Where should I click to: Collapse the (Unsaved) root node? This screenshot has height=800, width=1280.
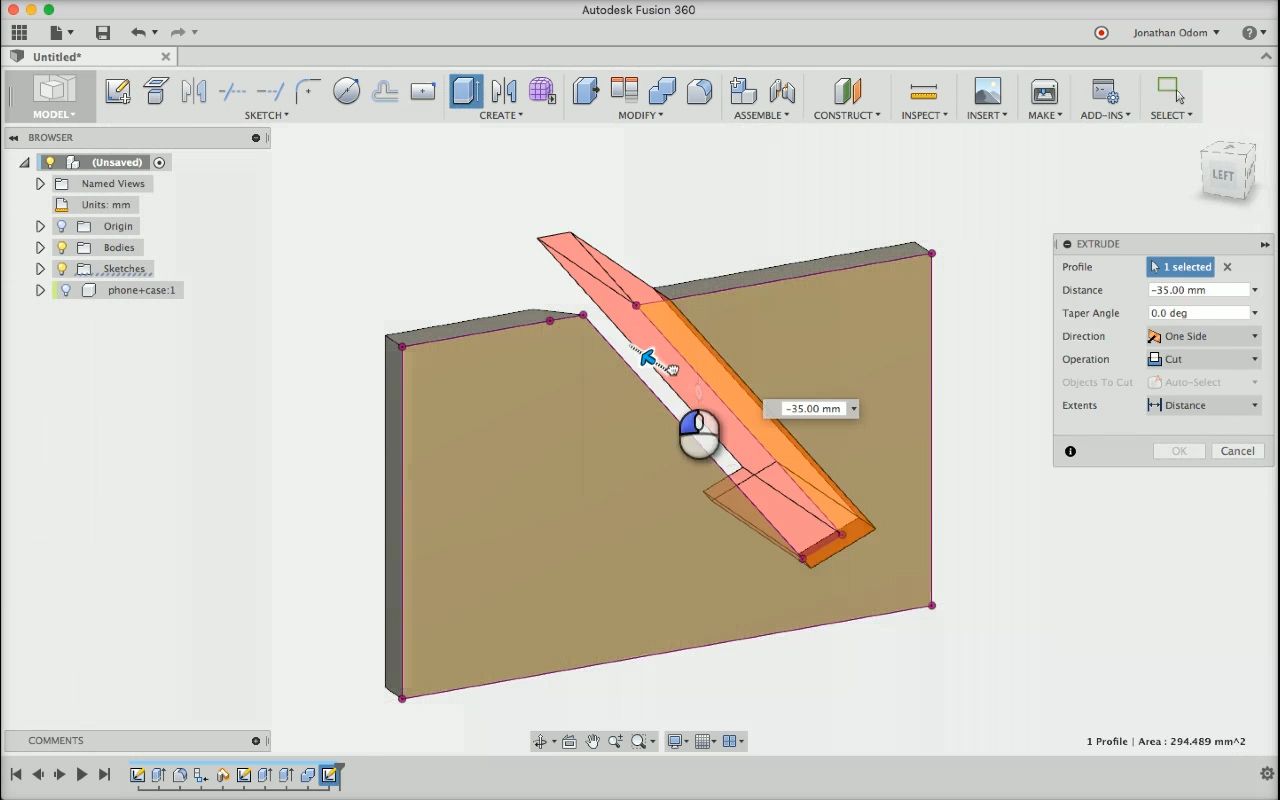(25, 162)
